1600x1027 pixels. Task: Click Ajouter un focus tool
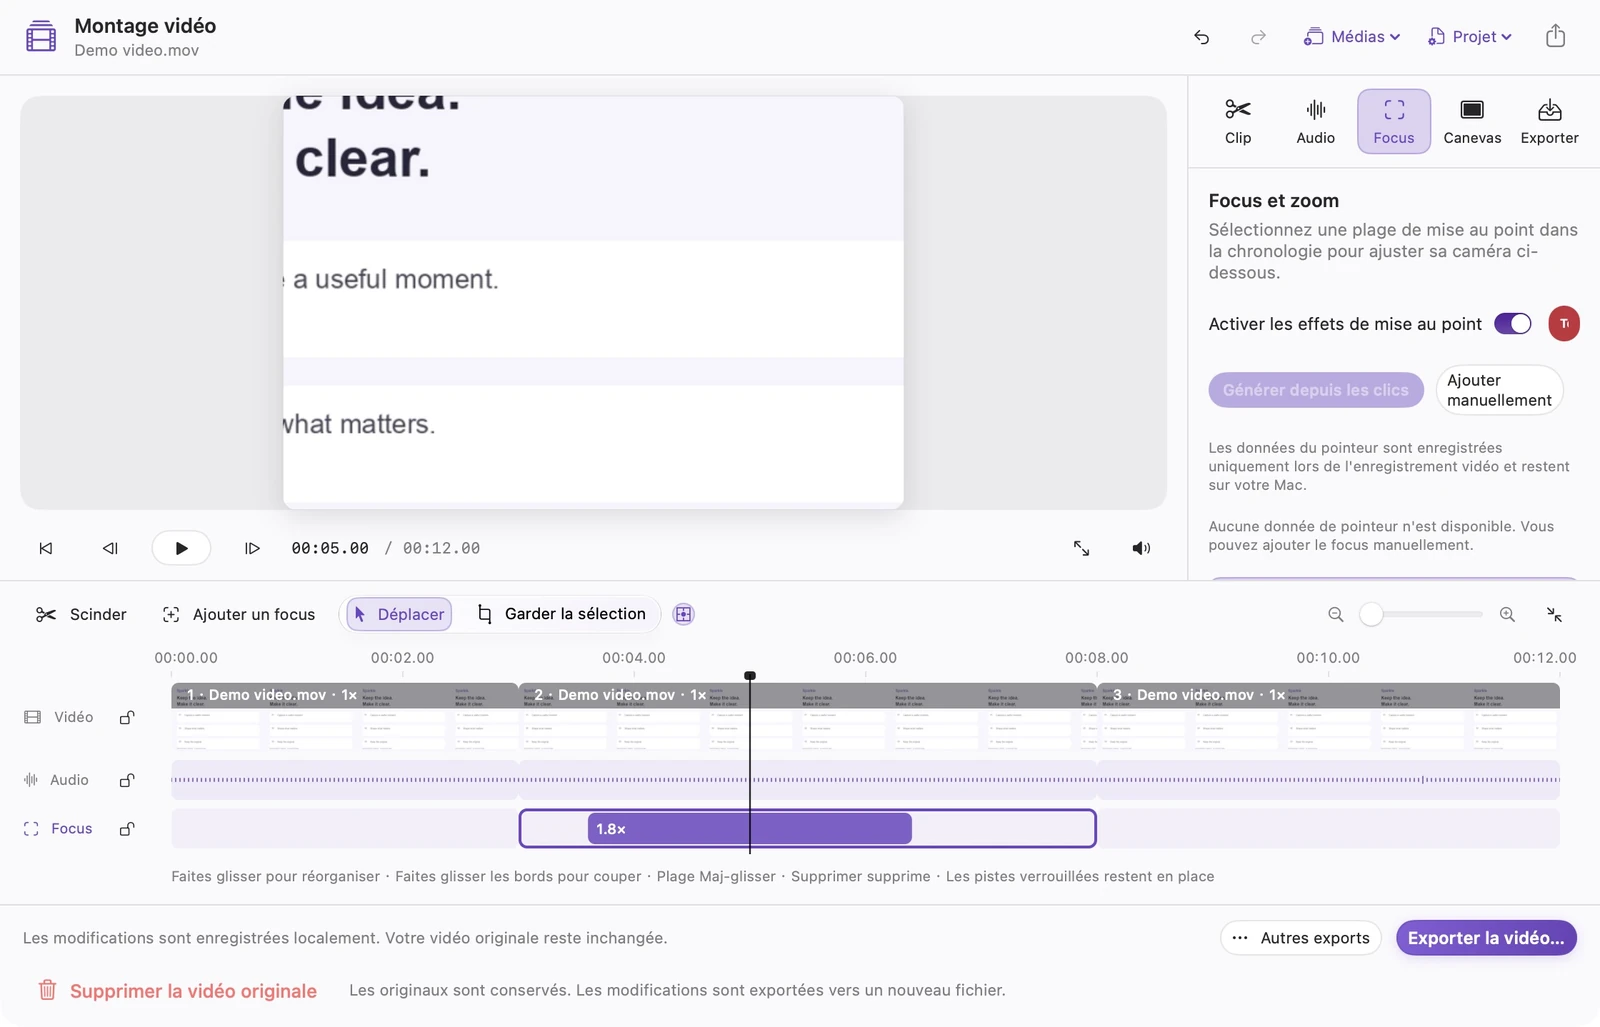pos(239,614)
